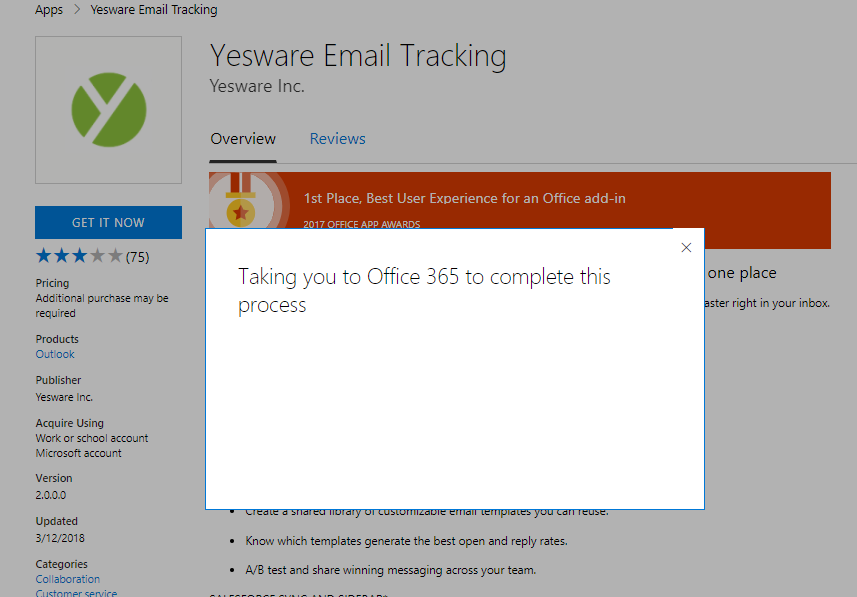
Task: Select the Overview tab
Action: [x=243, y=139]
